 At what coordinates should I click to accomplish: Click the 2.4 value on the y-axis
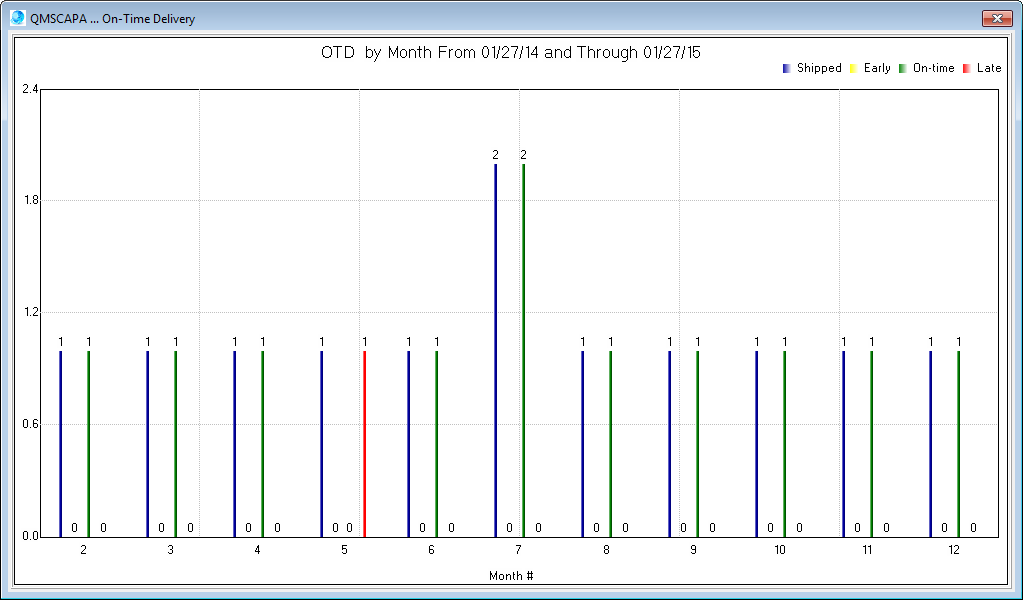[x=31, y=87]
